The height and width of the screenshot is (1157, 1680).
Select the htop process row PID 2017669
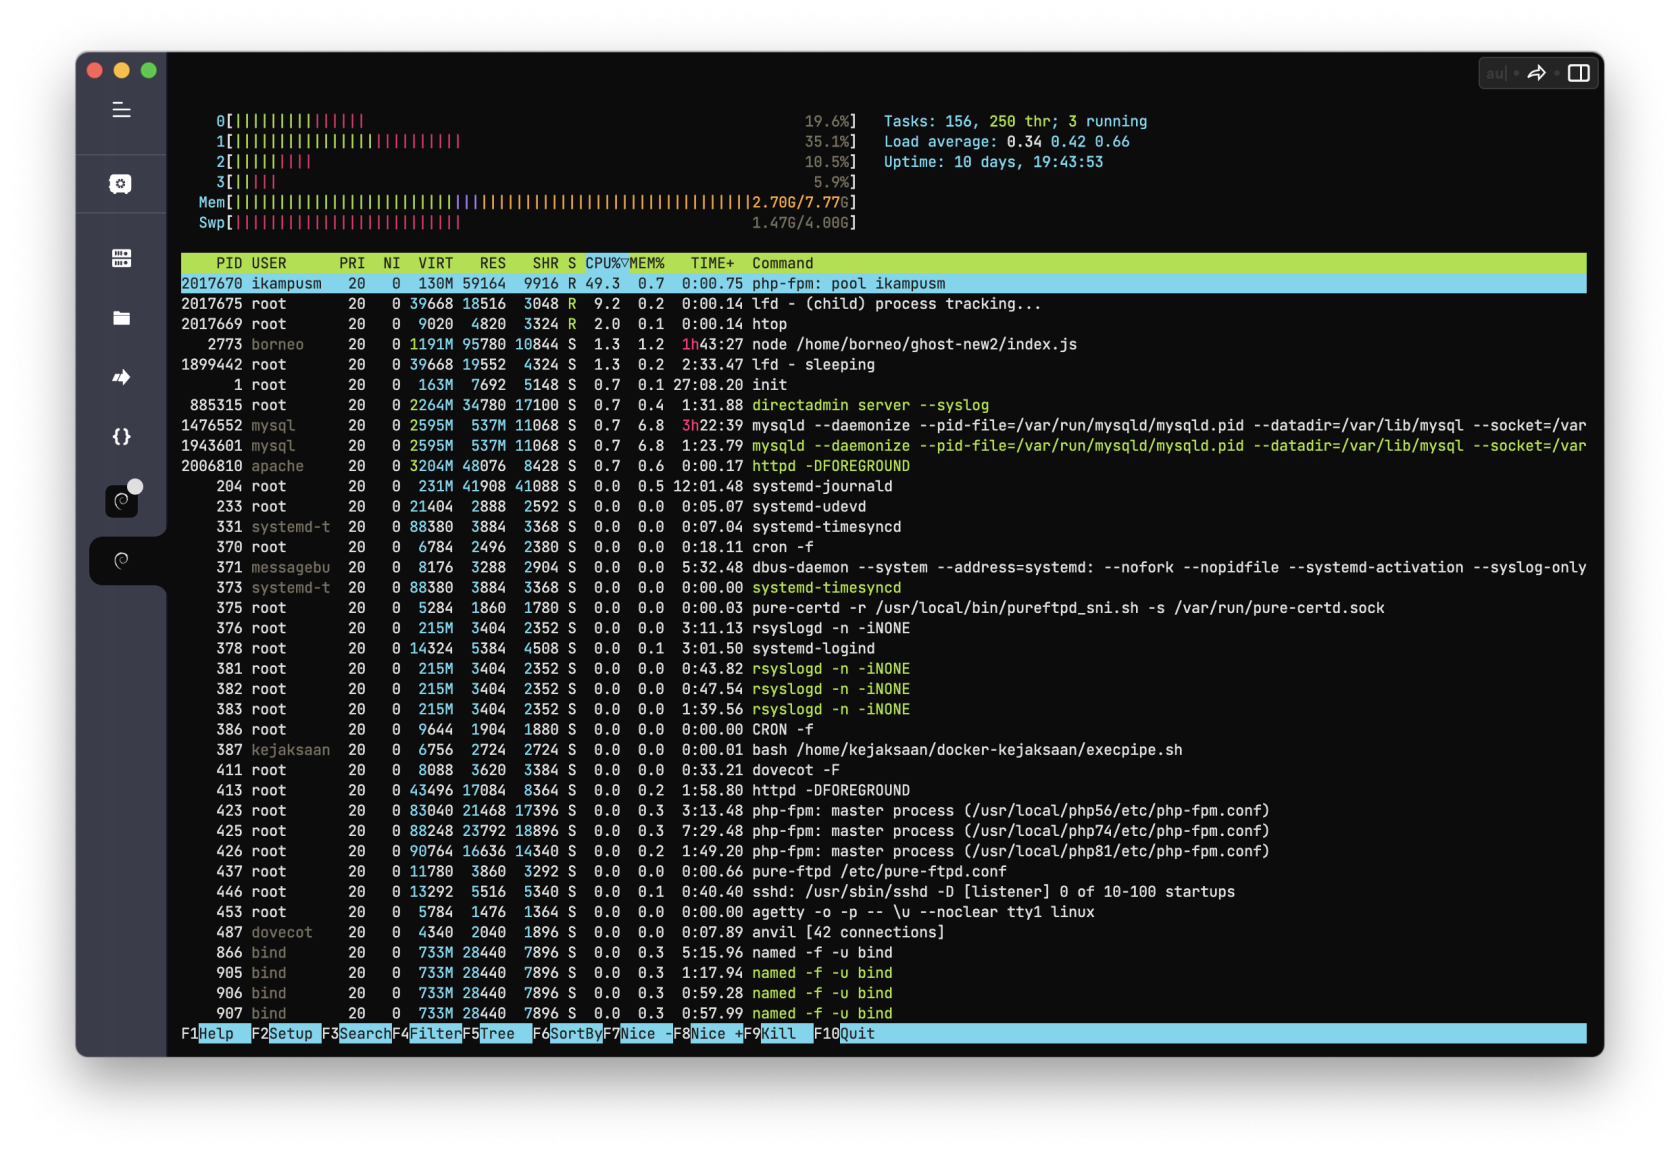(x=883, y=324)
